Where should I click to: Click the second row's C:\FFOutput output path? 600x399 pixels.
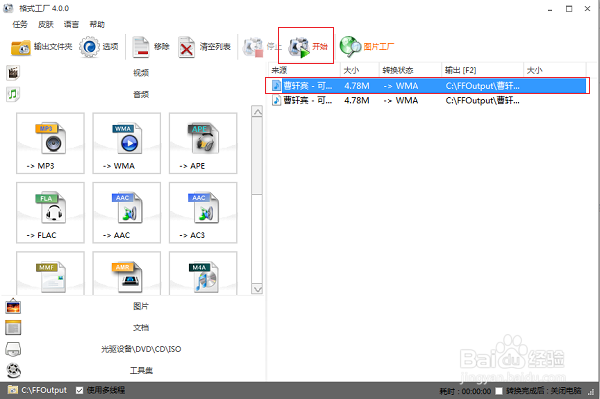[483, 101]
